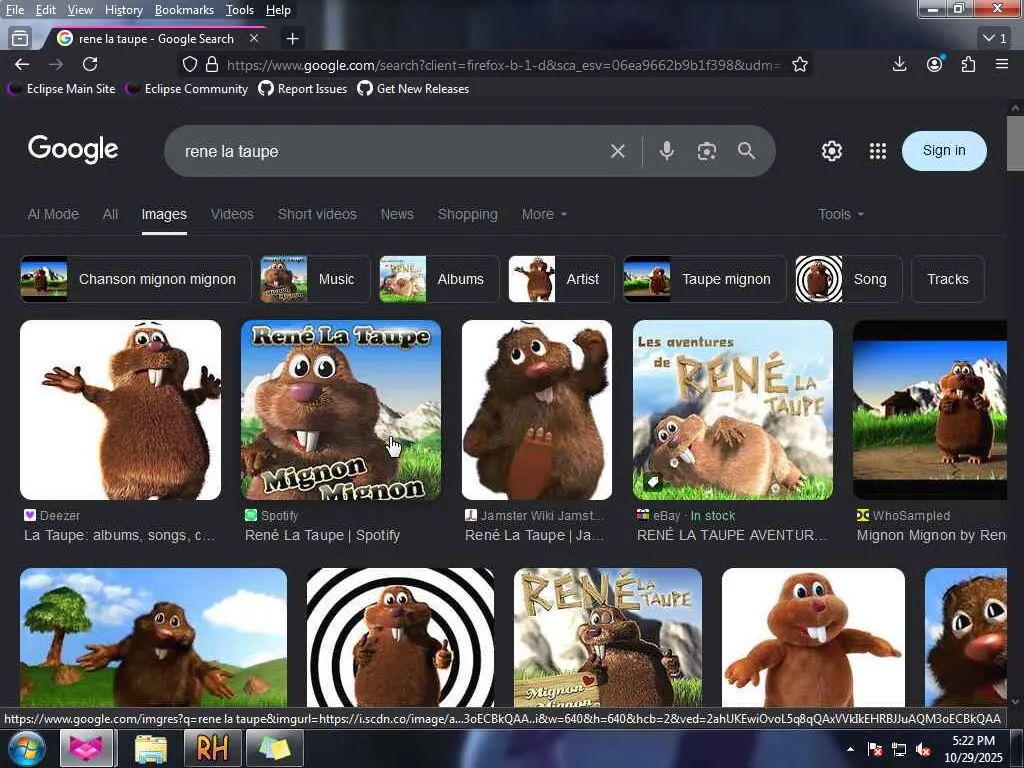Switch to the News tab
This screenshot has height=768, width=1024.
pos(397,214)
